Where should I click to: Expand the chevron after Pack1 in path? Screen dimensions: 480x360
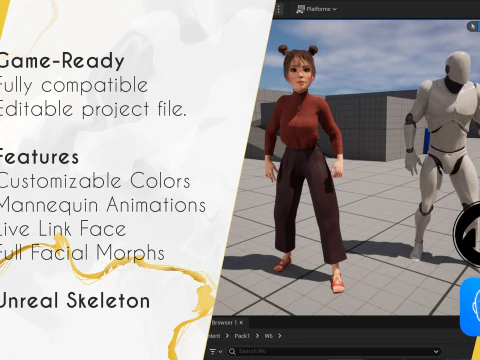pyautogui.click(x=257, y=336)
